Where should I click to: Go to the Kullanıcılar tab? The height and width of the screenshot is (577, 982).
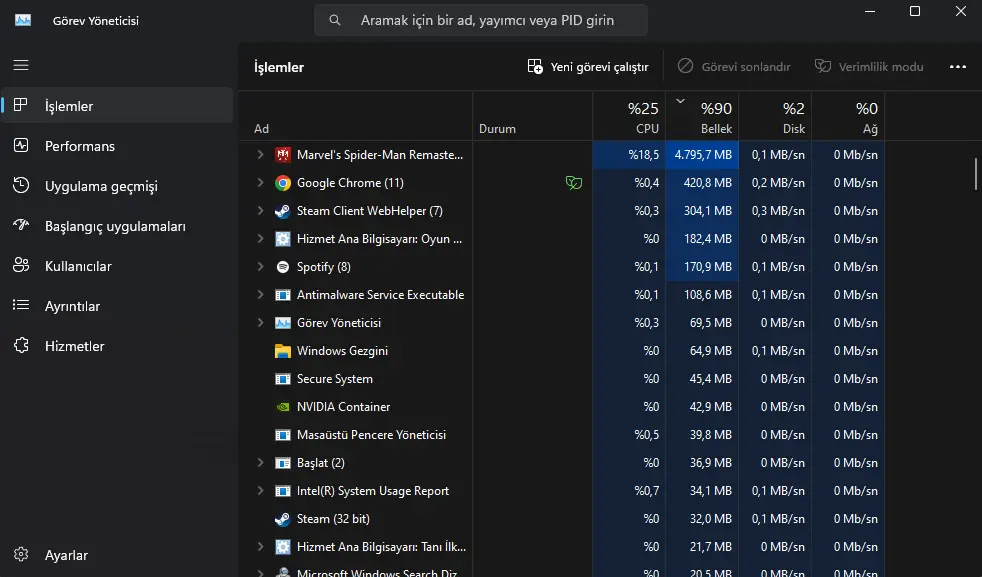click(118, 266)
